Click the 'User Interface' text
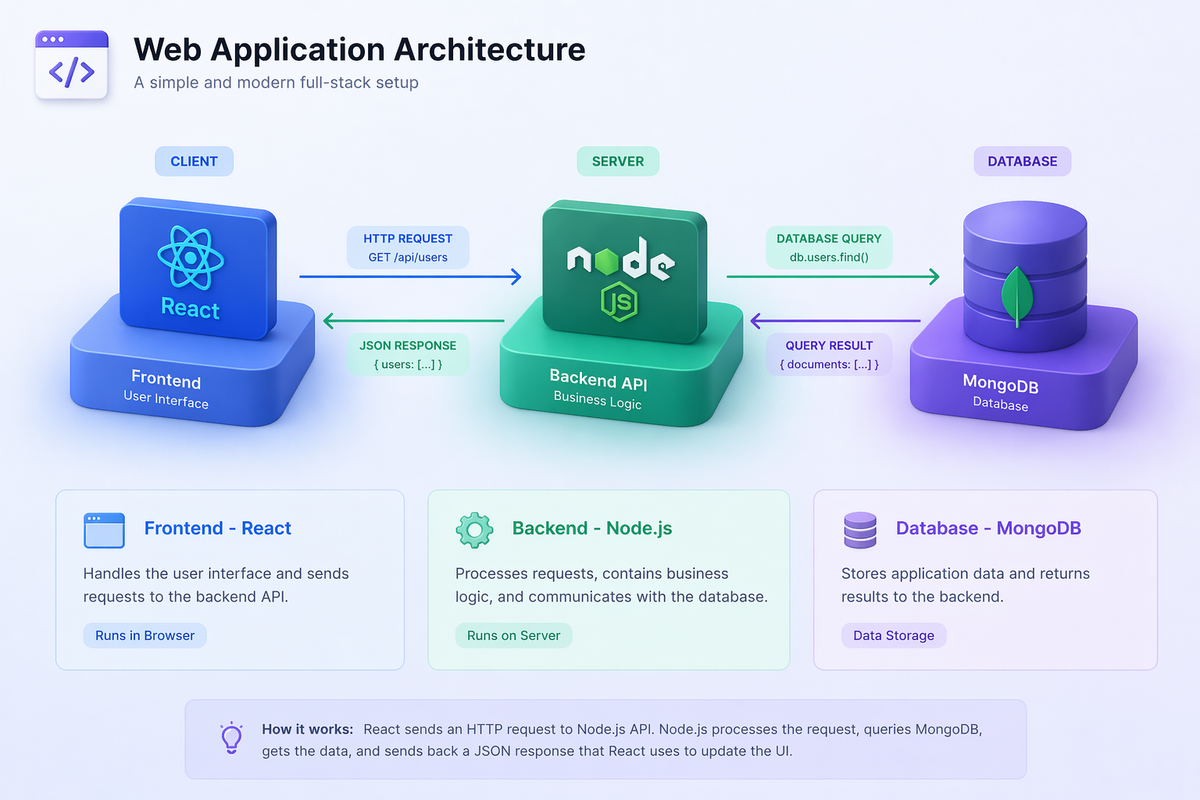Viewport: 1200px width, 800px height. click(166, 401)
